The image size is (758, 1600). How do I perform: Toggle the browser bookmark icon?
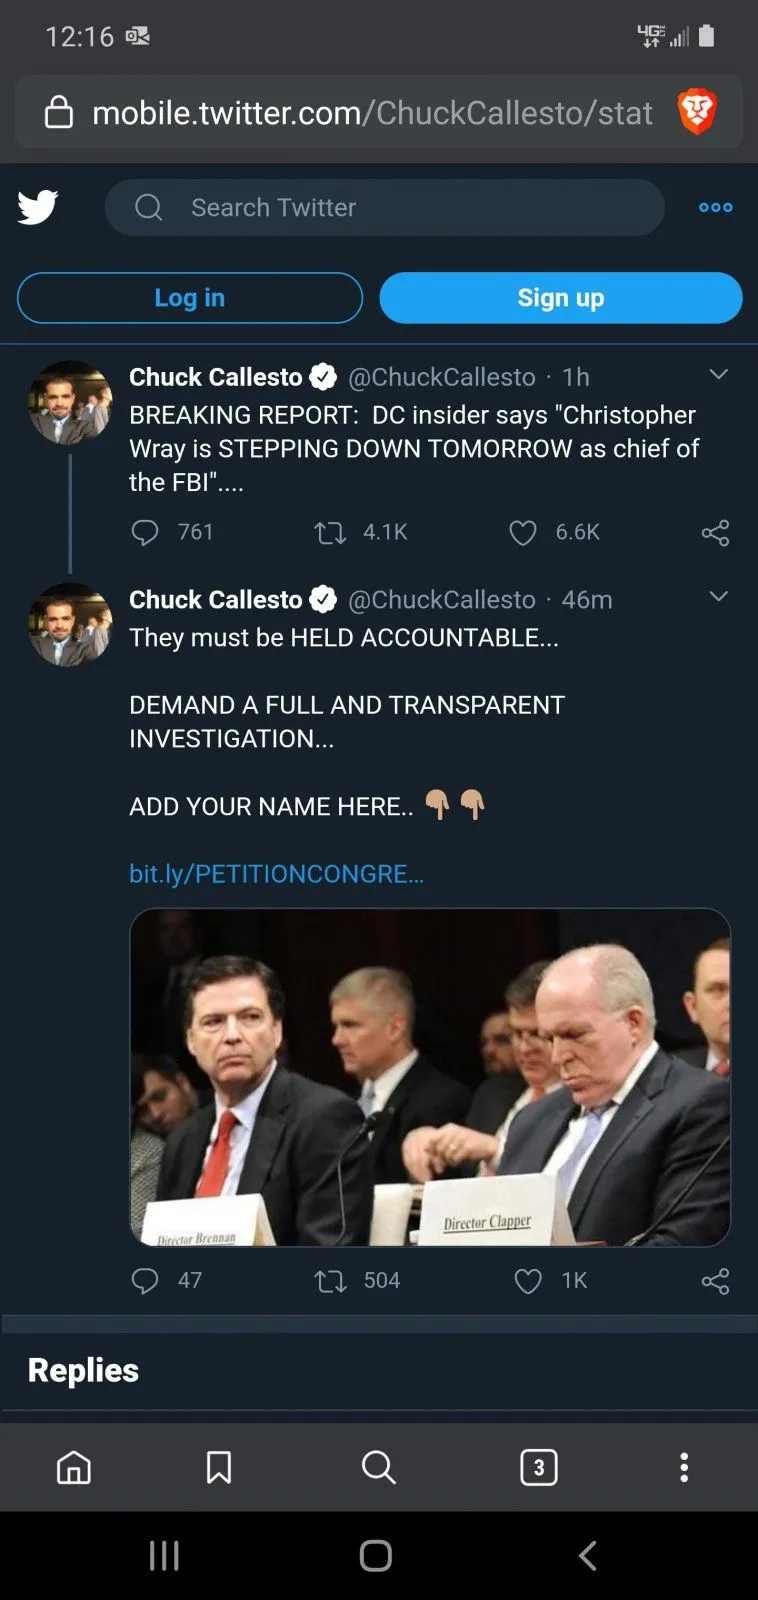(x=219, y=1467)
